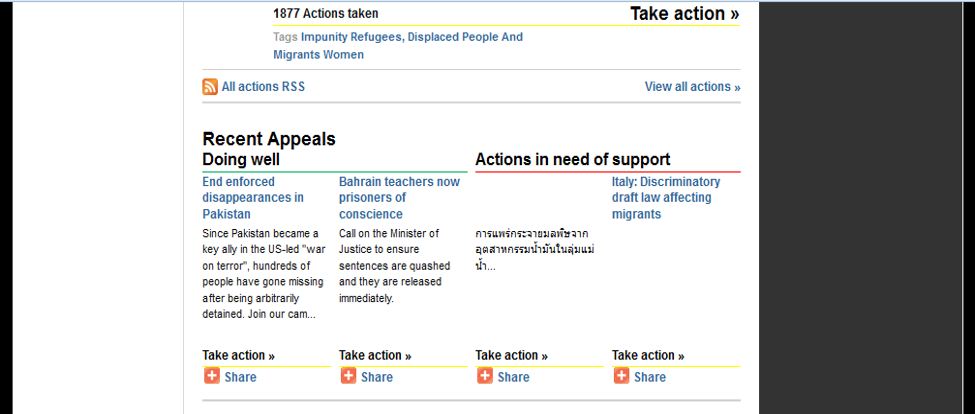Click Share plus icon under Italy appeal
Screen dimensions: 975x414
tap(622, 376)
